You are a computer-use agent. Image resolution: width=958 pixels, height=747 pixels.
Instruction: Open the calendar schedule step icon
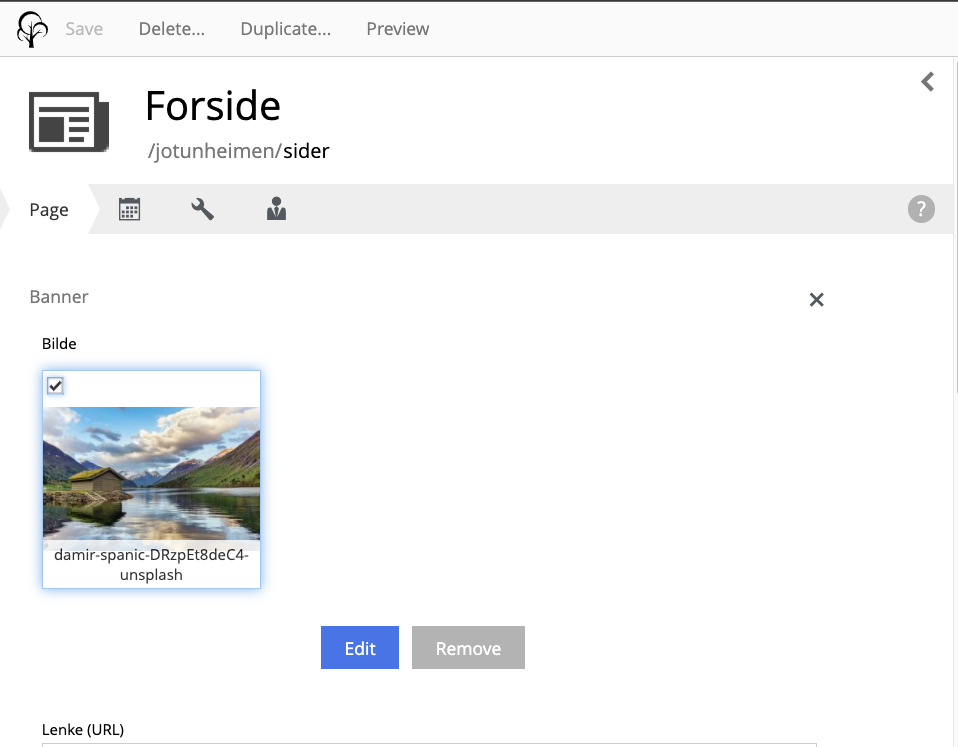129,209
